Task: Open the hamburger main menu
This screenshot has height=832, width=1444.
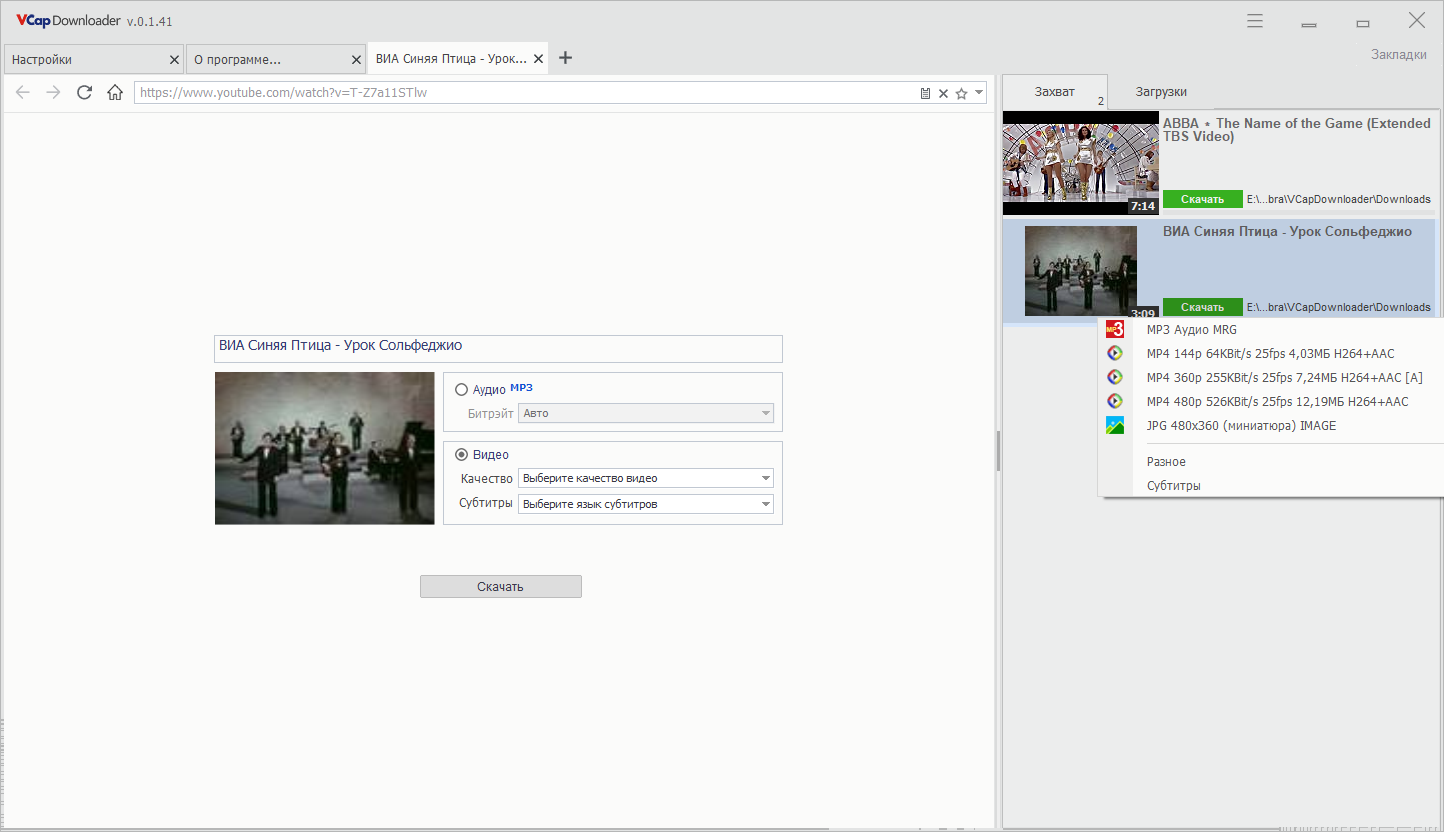Action: pyautogui.click(x=1255, y=21)
